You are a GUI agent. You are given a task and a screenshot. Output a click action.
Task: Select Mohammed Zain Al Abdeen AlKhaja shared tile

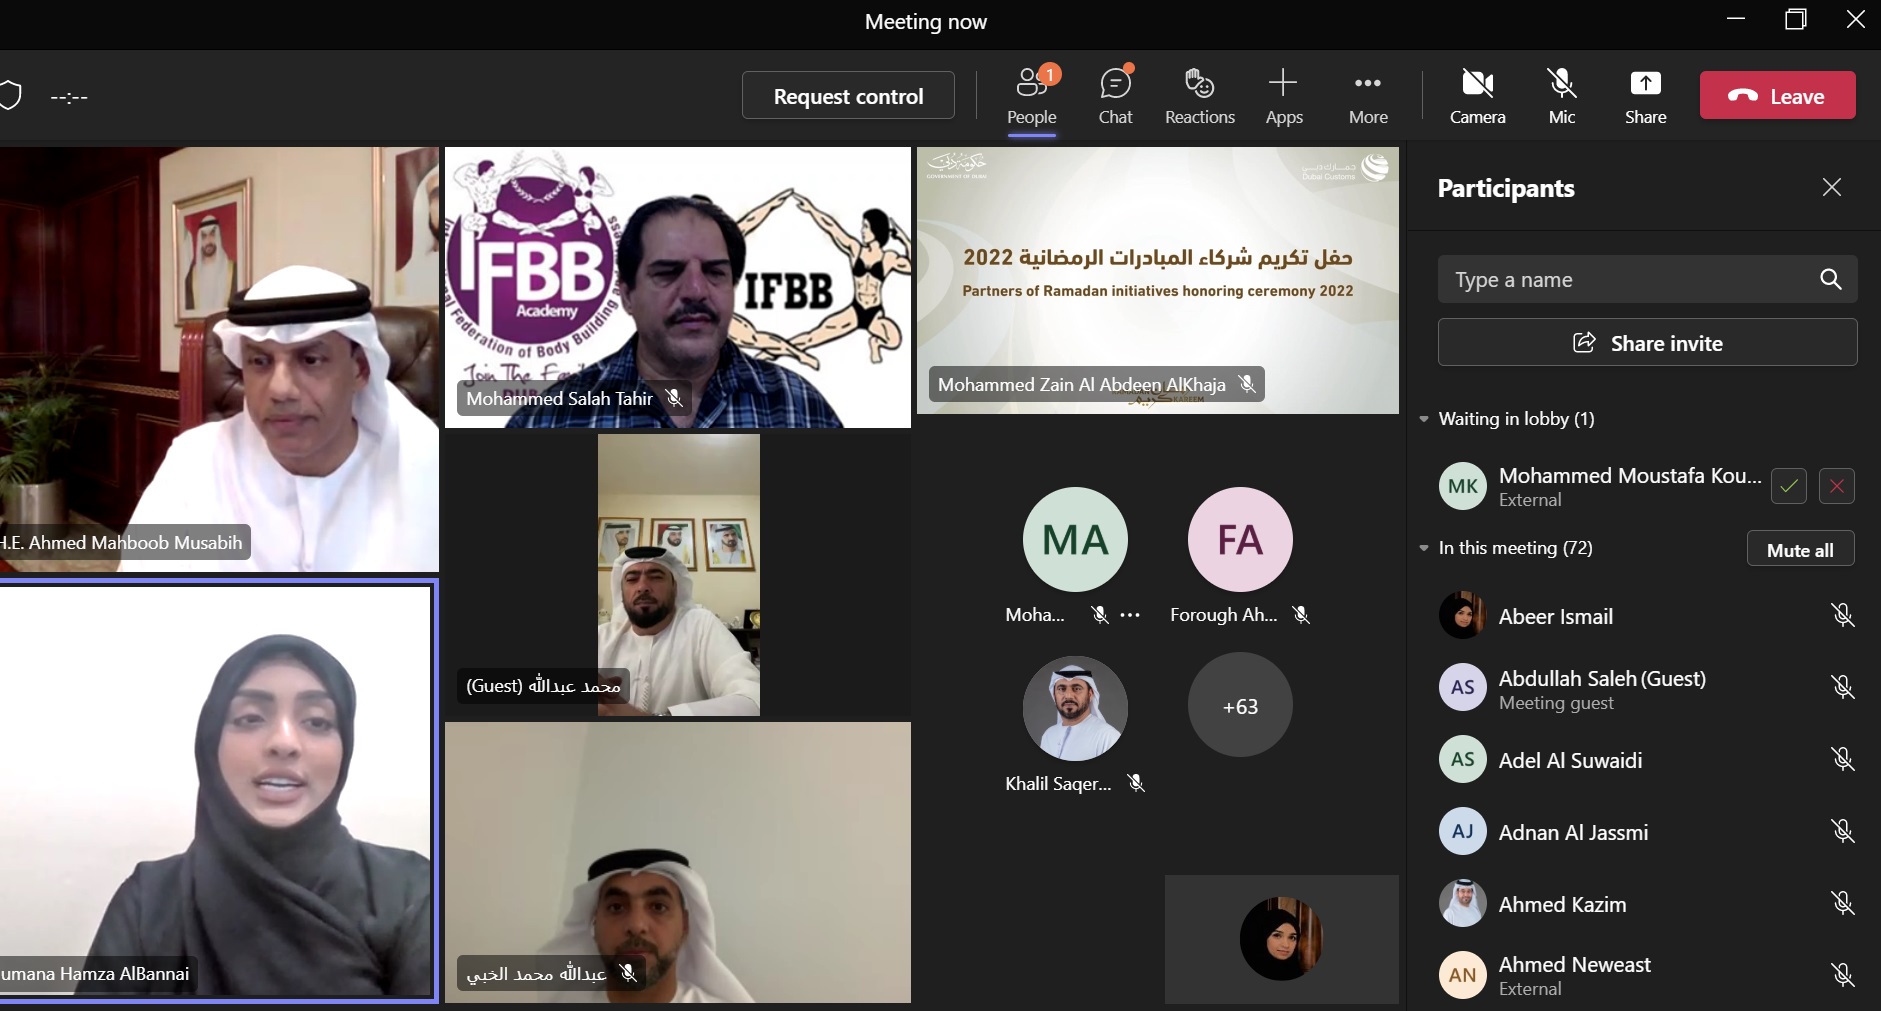[1158, 280]
